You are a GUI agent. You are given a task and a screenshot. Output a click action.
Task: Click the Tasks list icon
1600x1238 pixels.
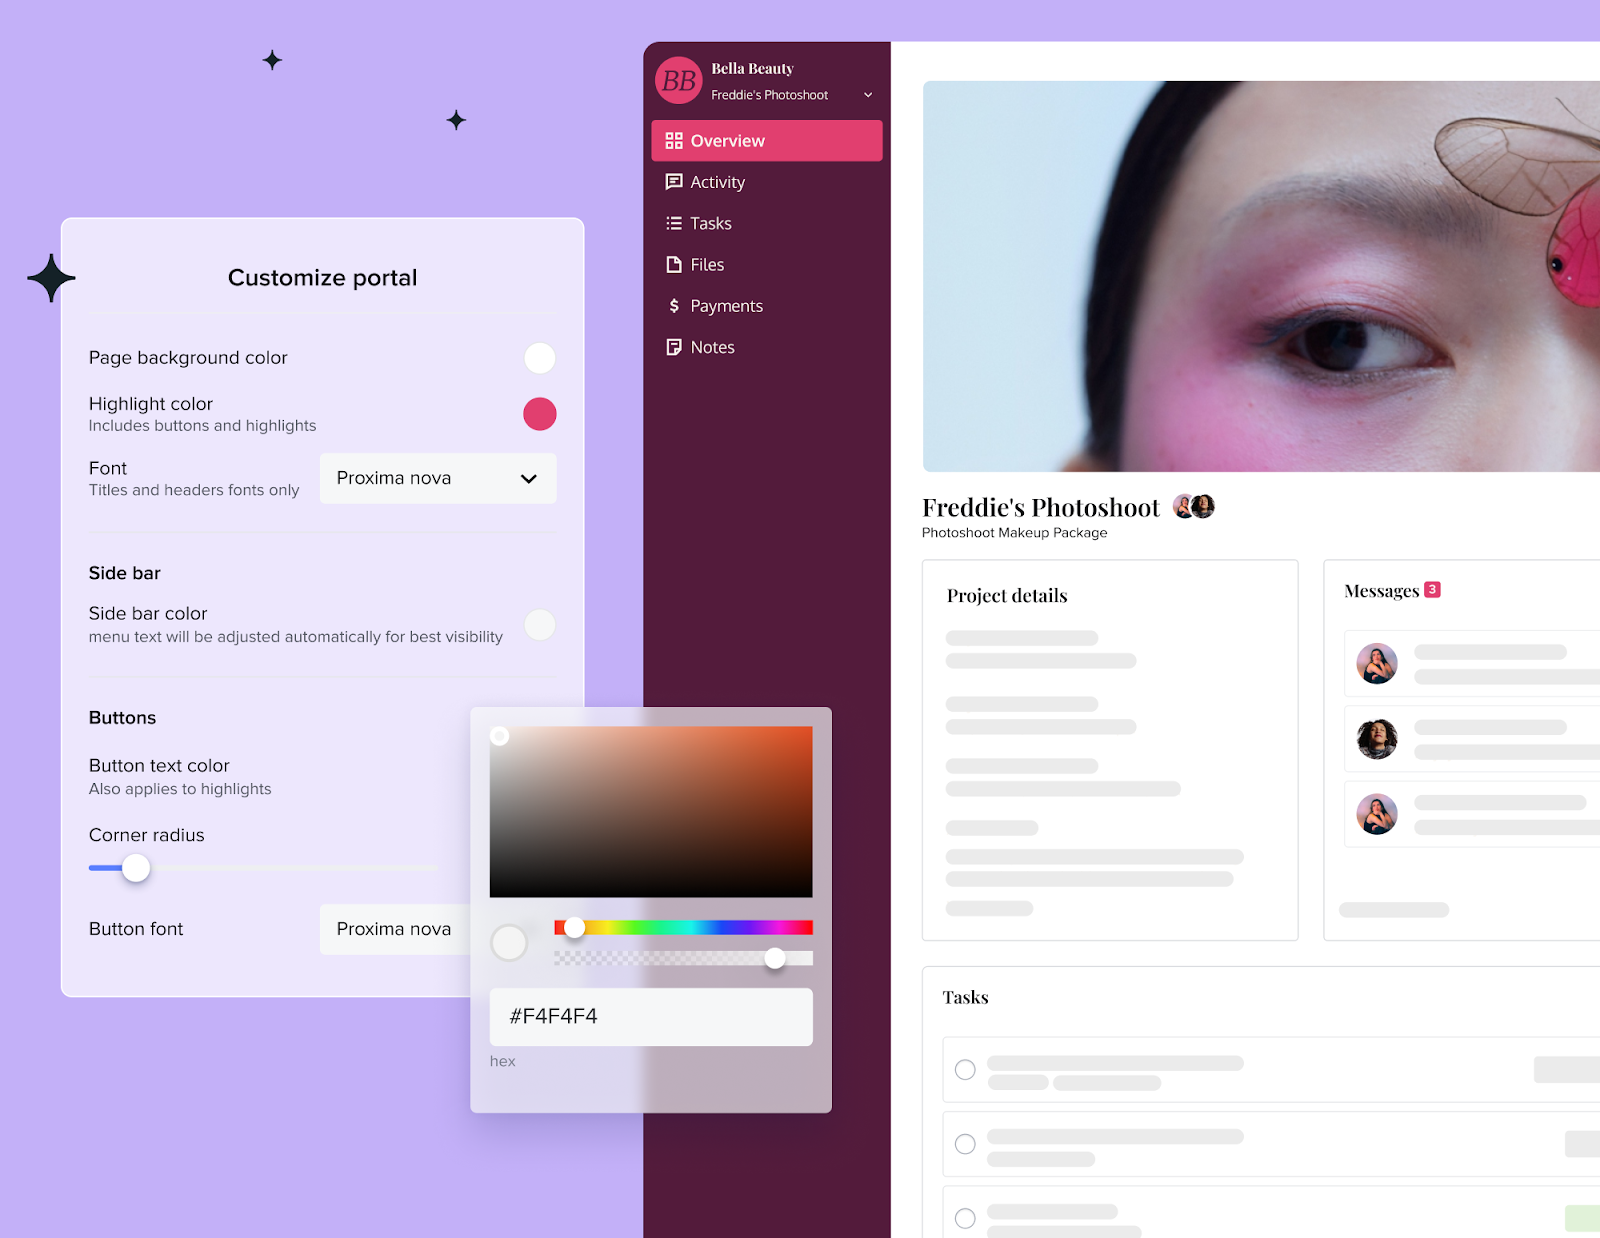click(674, 223)
